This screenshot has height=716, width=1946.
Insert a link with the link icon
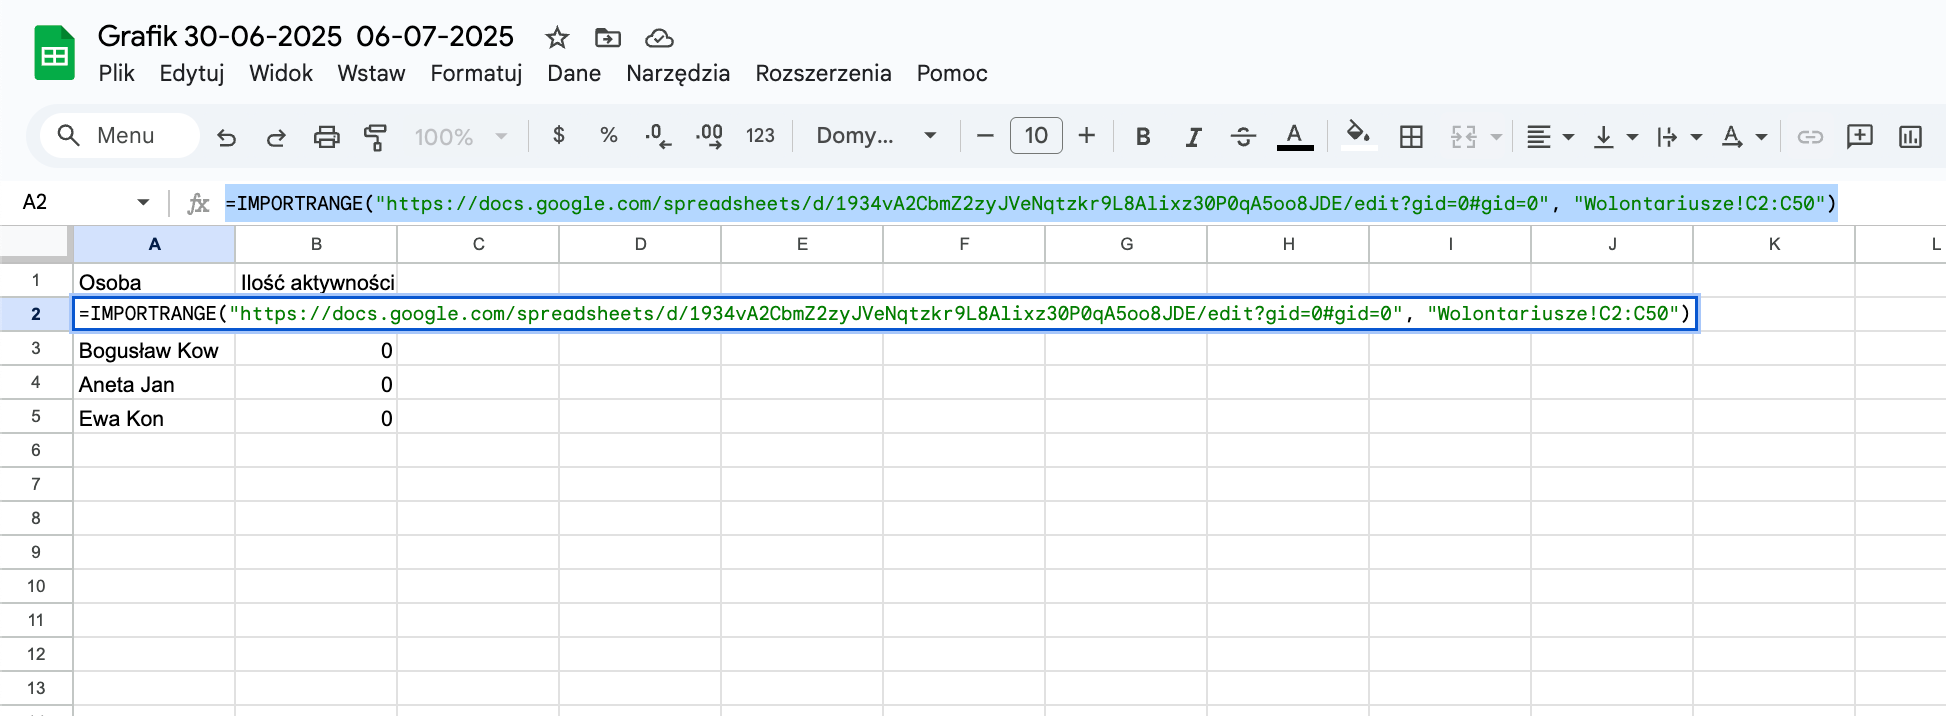pos(1810,136)
